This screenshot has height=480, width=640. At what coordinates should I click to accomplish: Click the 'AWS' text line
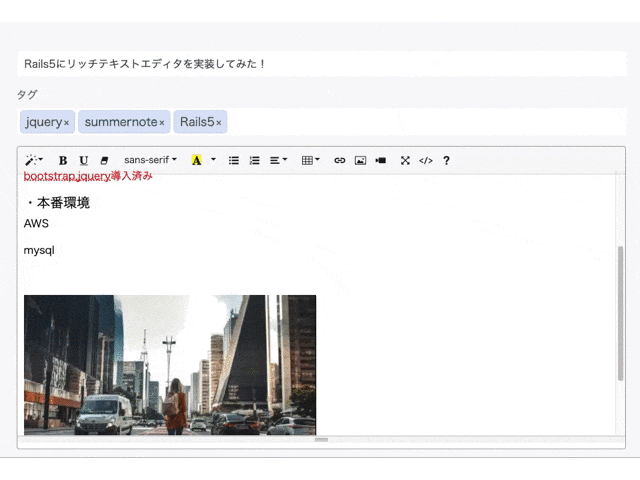tap(36, 224)
